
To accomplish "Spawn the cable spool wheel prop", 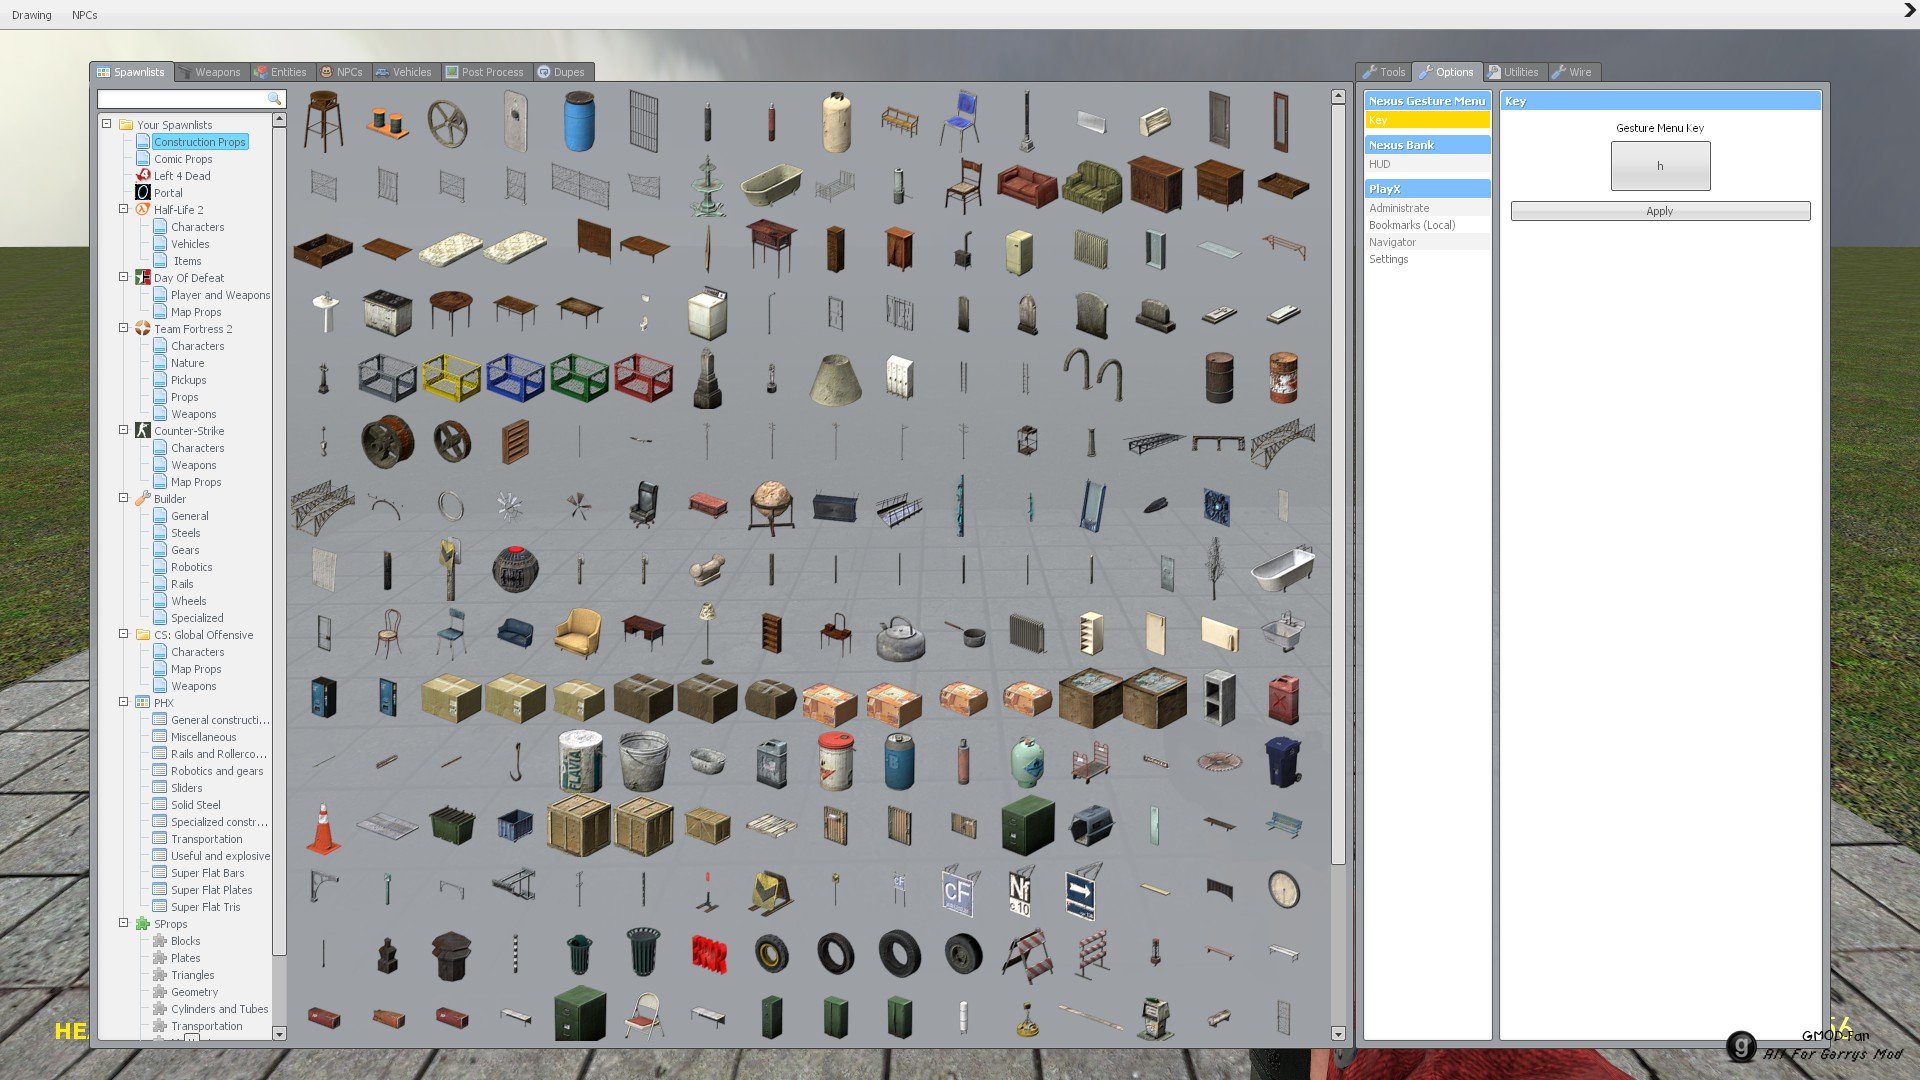I will (387, 442).
